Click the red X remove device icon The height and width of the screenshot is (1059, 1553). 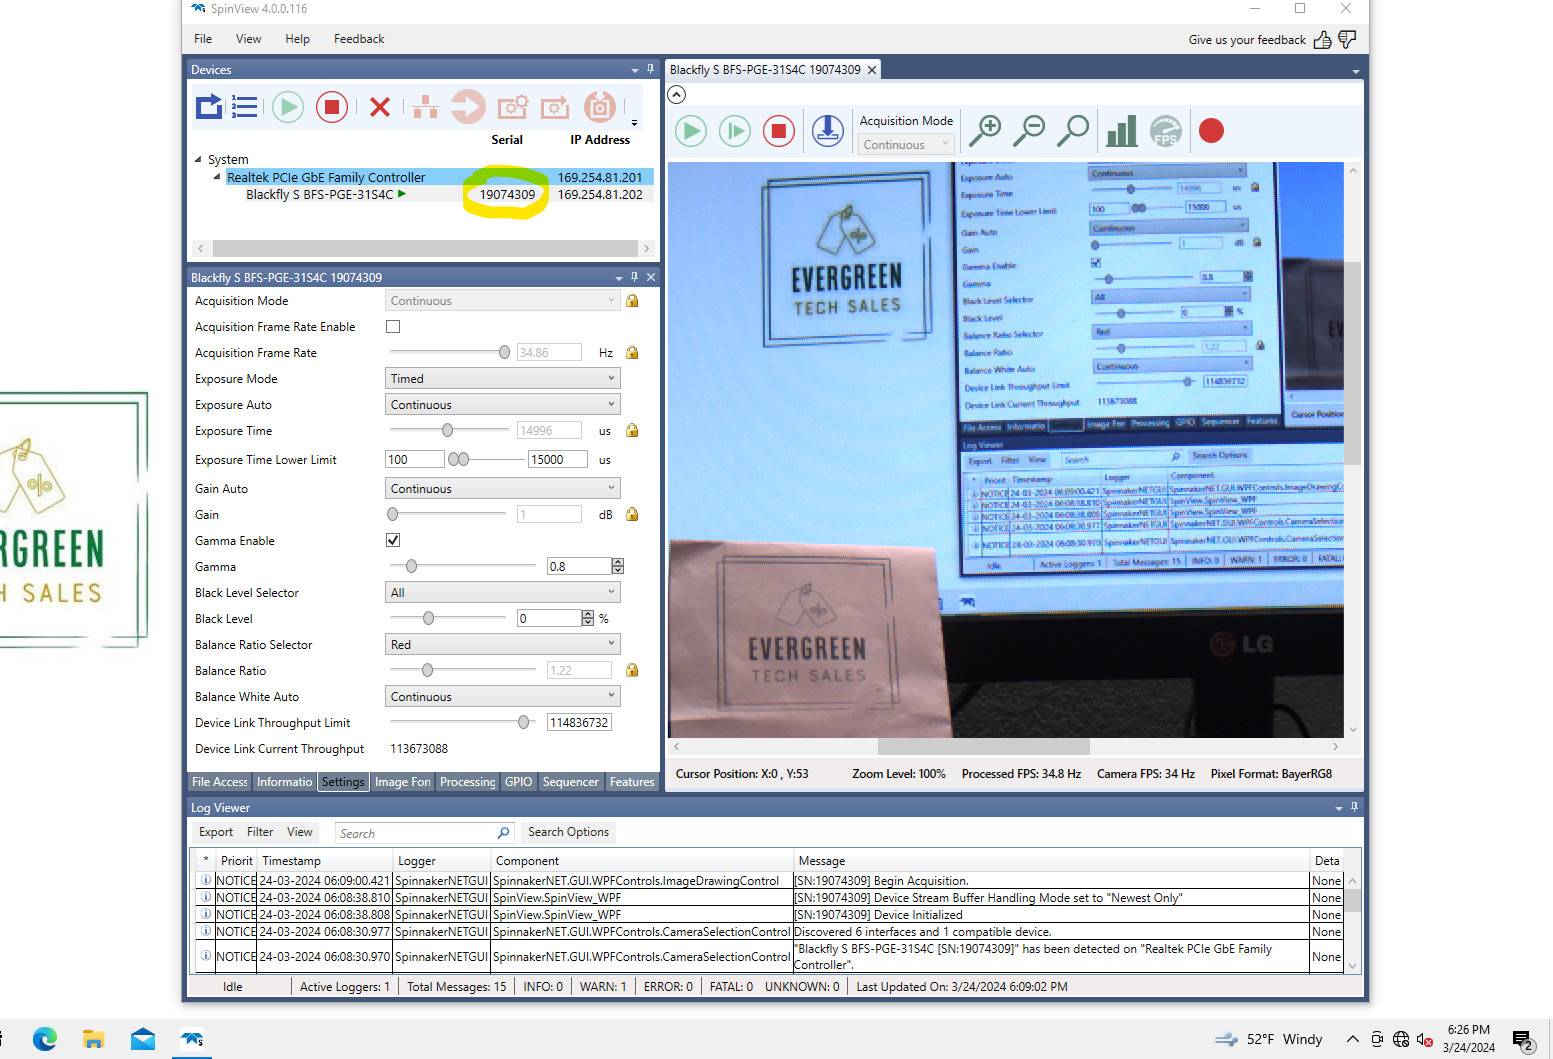[x=380, y=106]
